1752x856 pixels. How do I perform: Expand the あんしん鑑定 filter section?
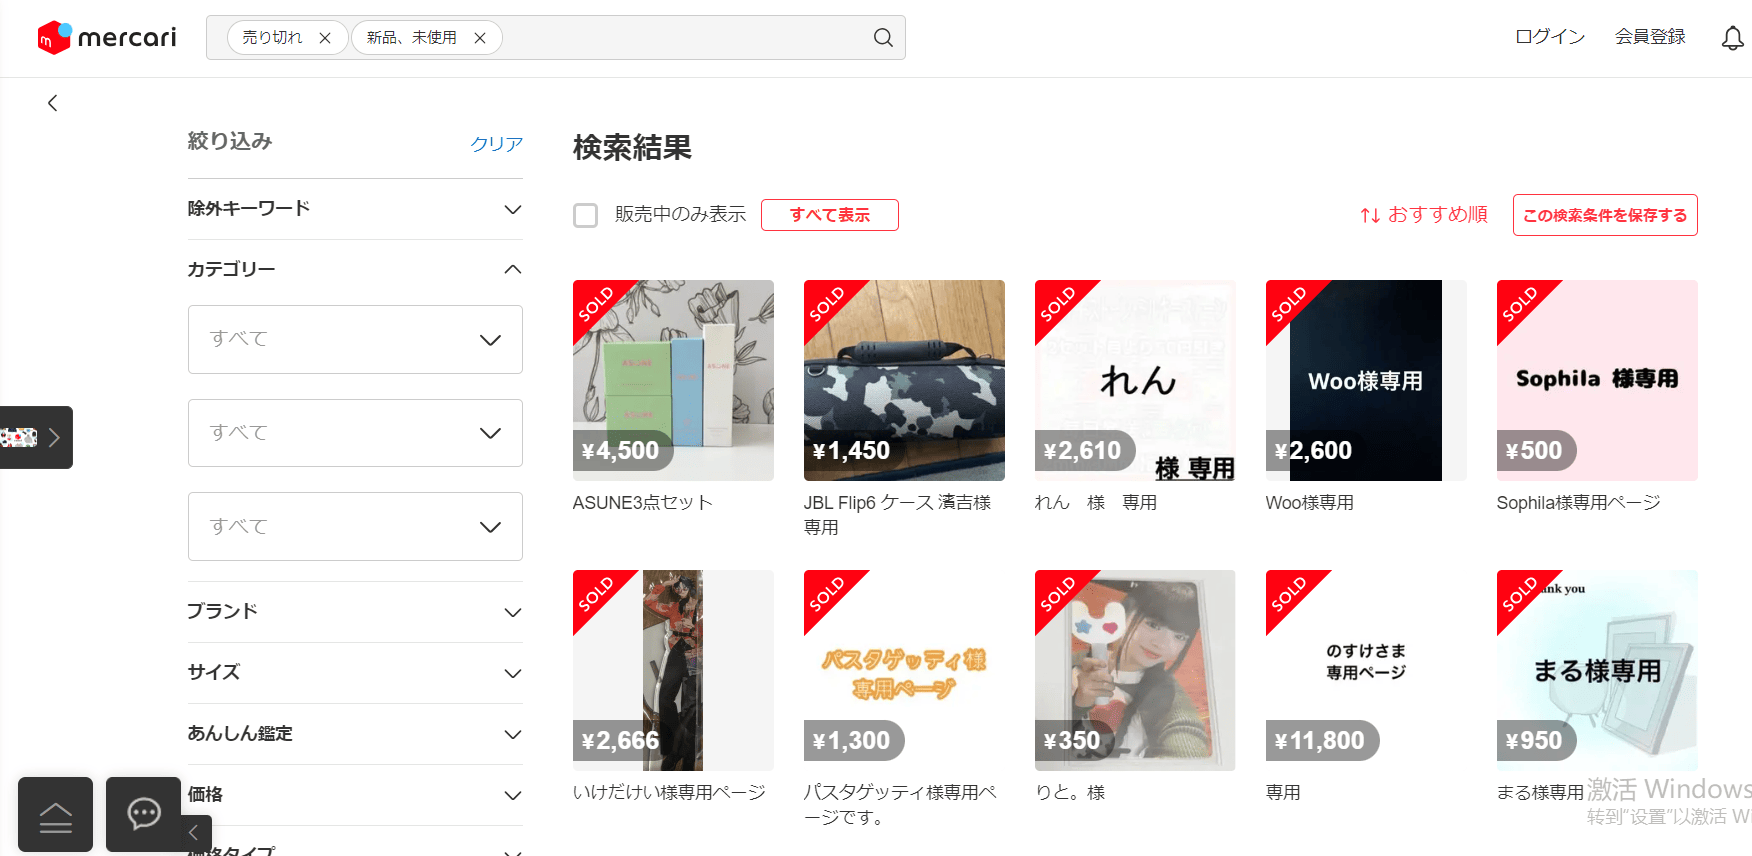355,734
